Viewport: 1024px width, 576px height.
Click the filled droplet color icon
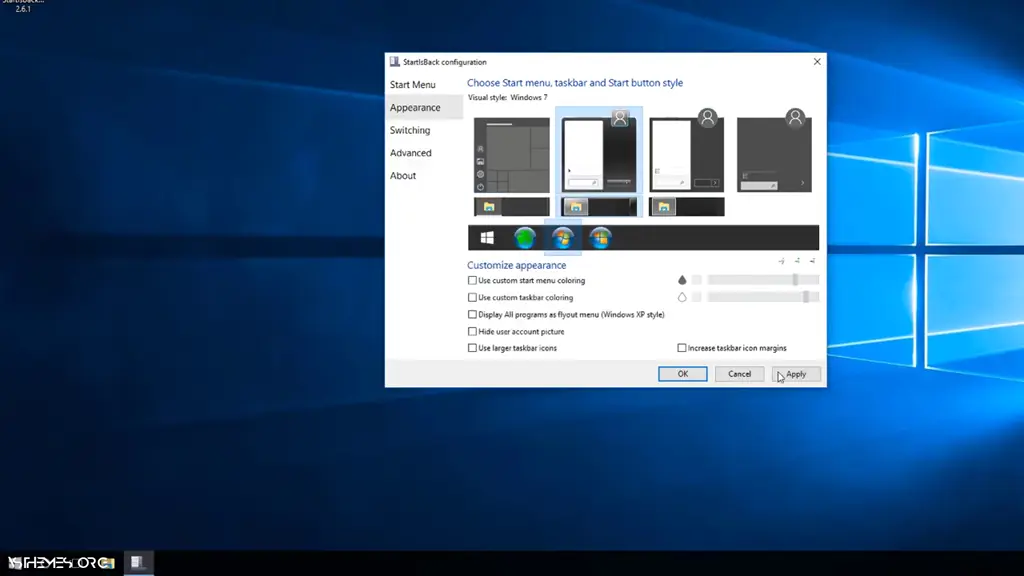point(682,280)
